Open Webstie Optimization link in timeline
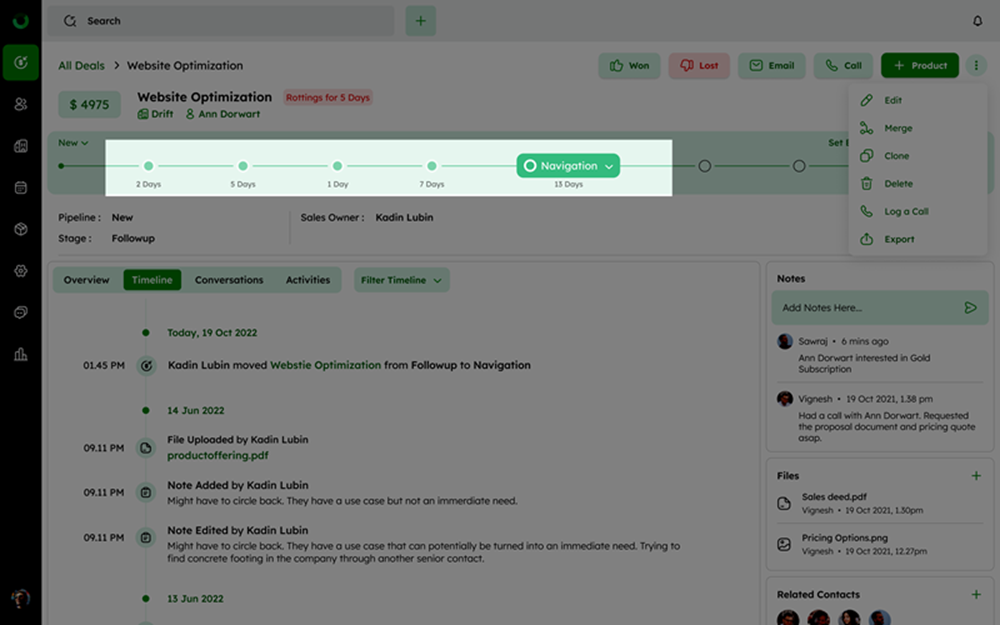 click(325, 365)
